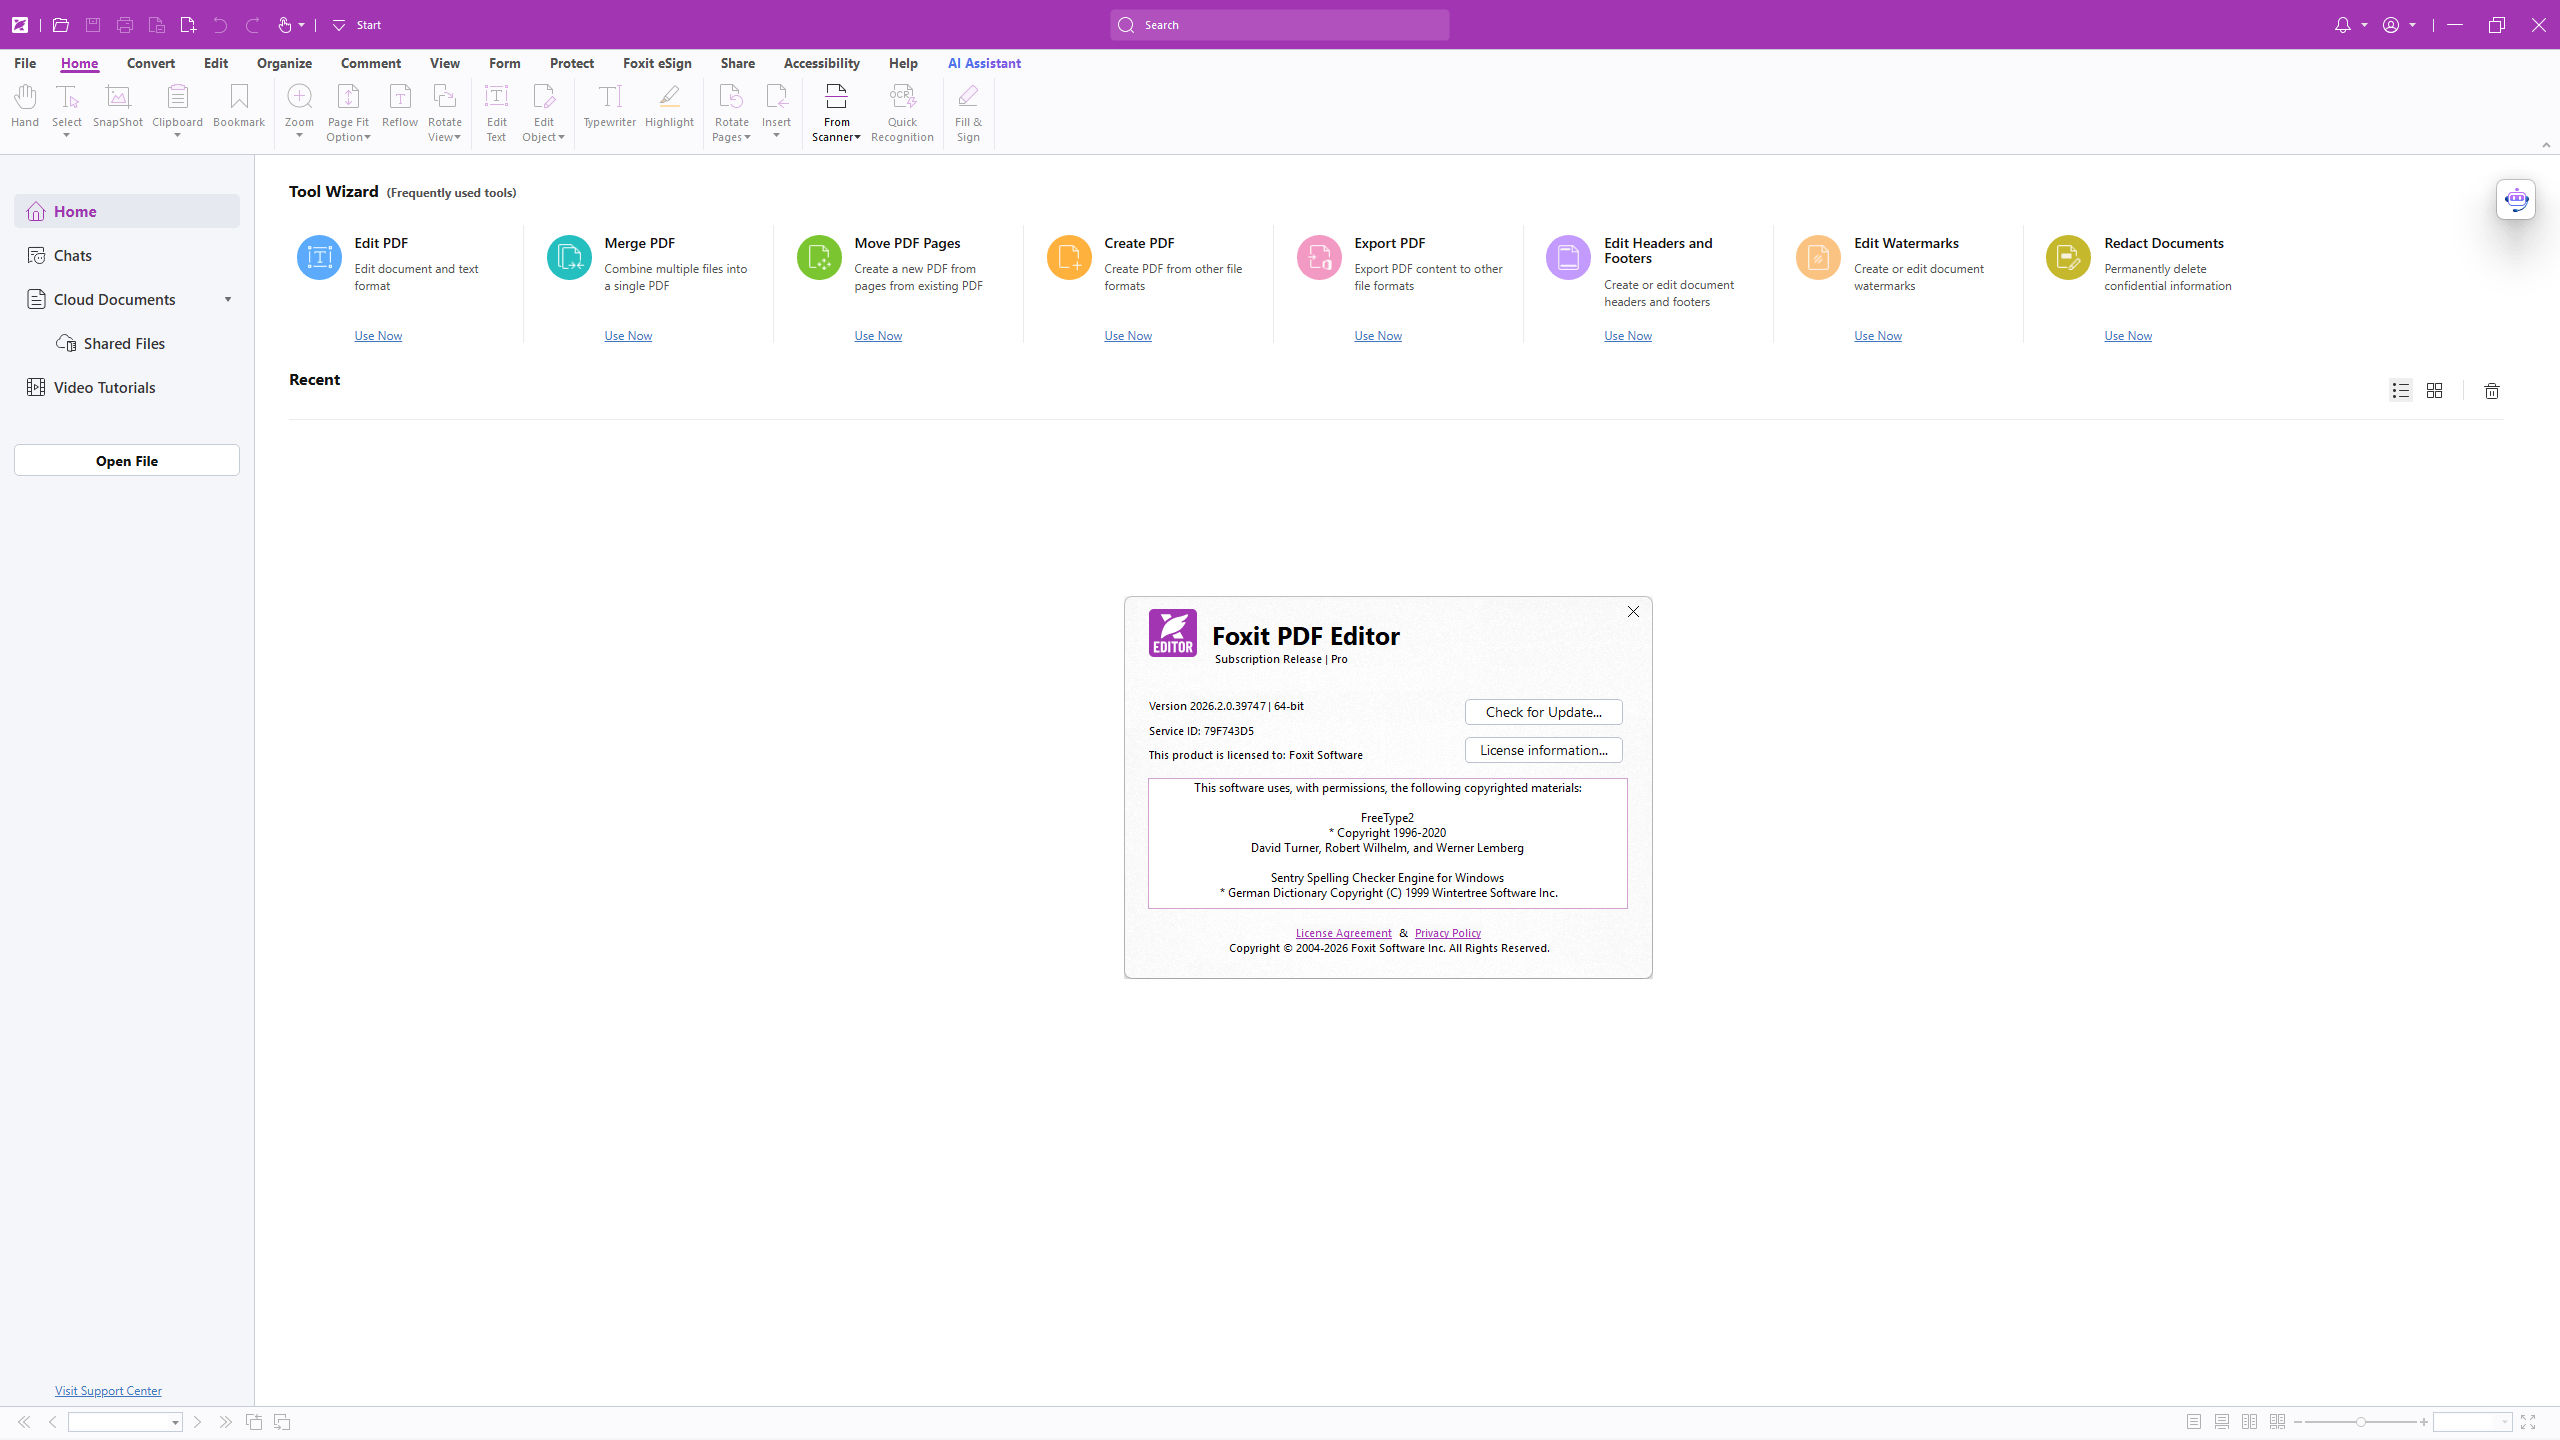The image size is (2560, 1440).
Task: Click the Create PDF wizard icon
Action: 1069,258
